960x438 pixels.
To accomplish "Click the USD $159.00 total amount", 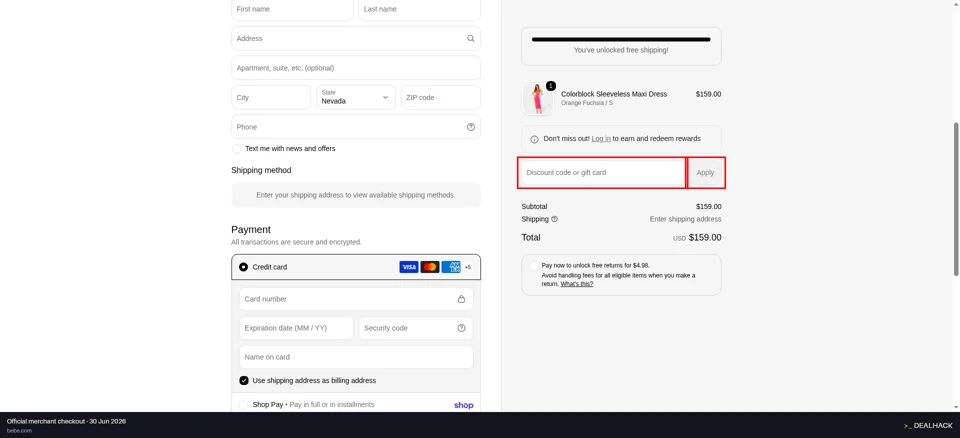I will (x=697, y=238).
